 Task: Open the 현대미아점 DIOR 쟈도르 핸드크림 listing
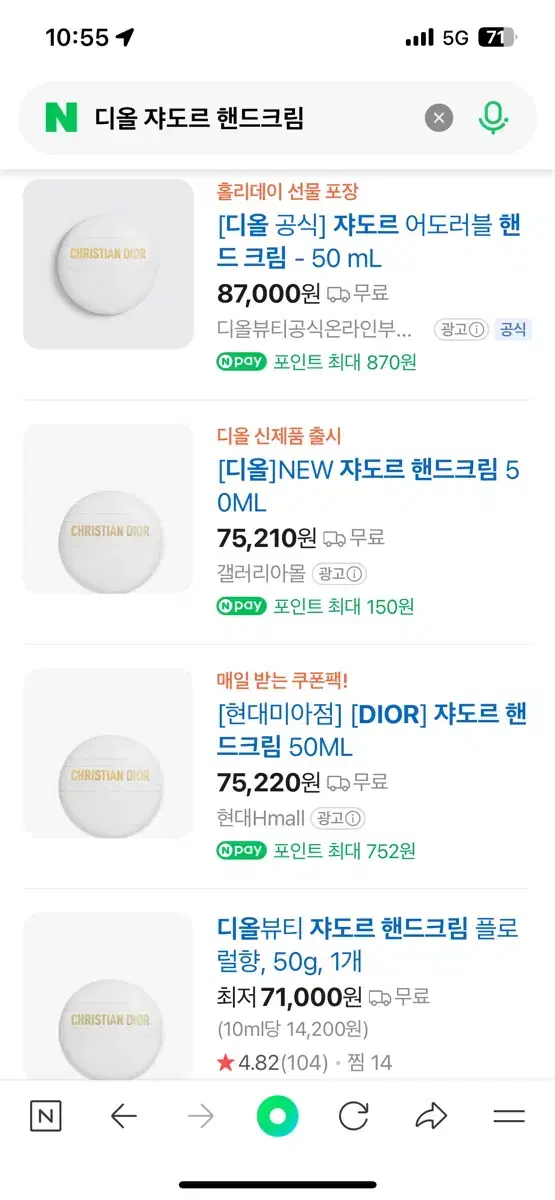(x=372, y=730)
